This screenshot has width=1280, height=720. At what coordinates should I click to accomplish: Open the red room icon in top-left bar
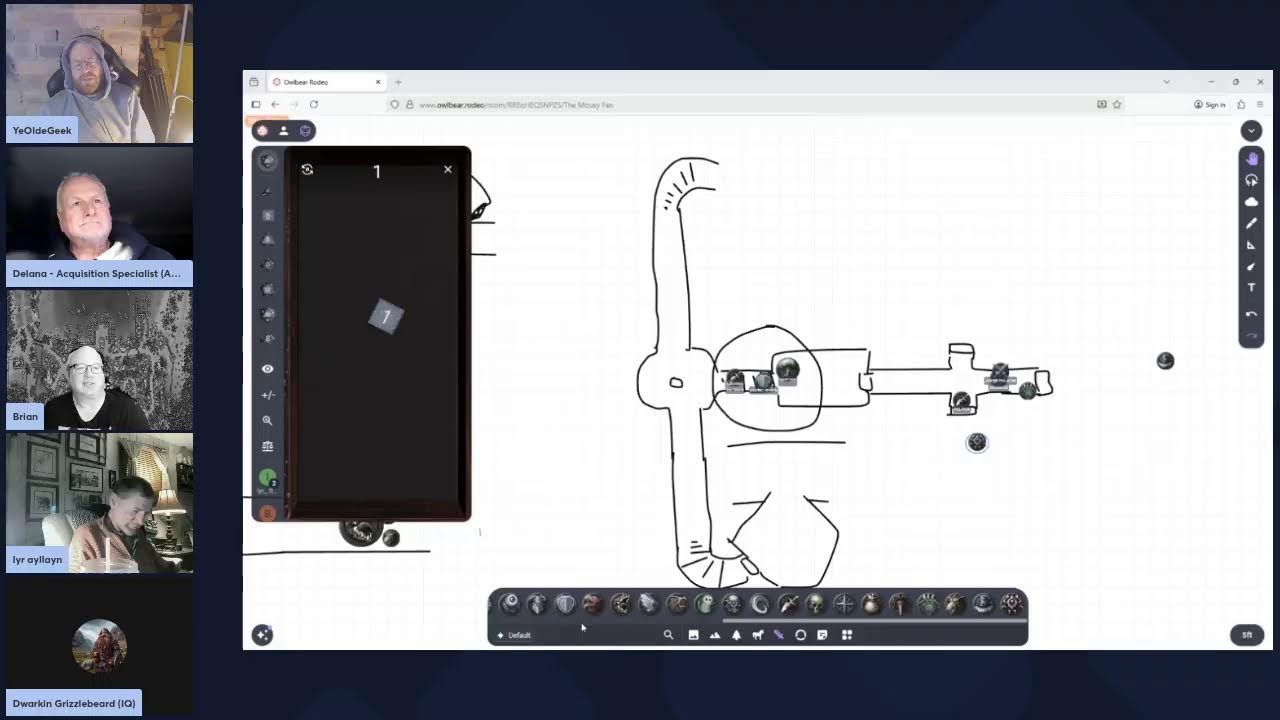coord(262,131)
